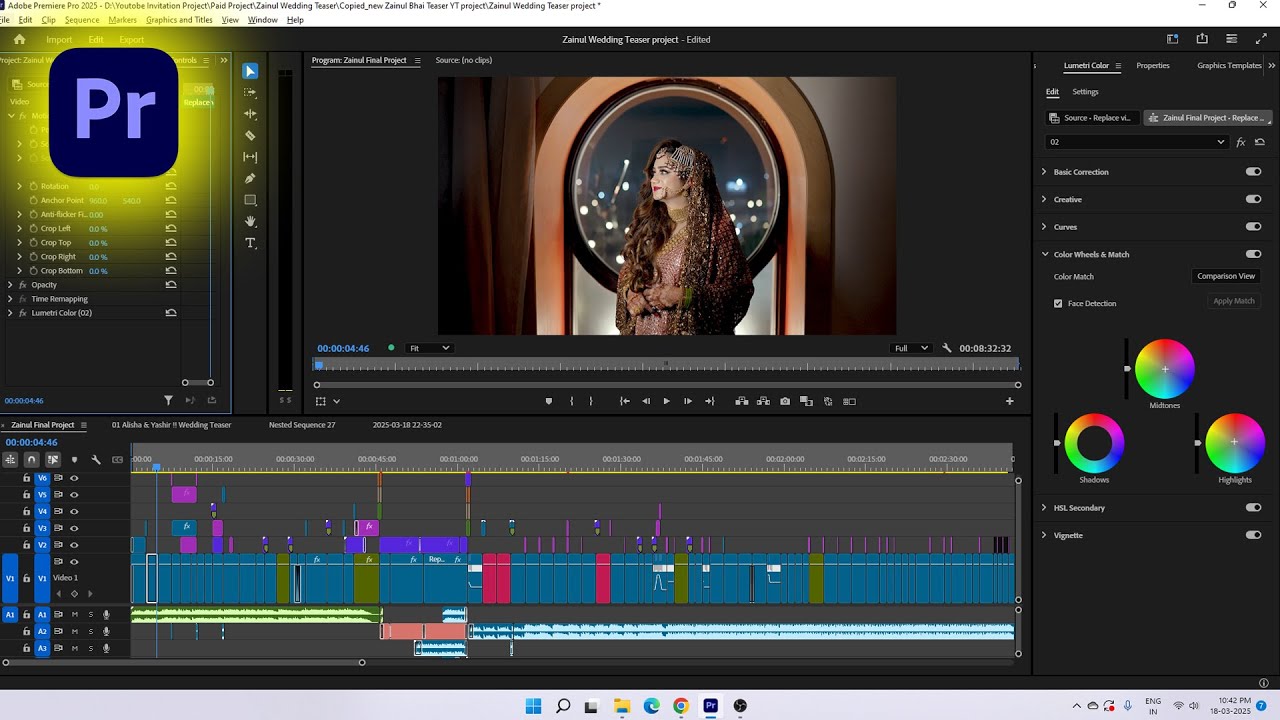
Task: Expand the HSL Secondary section
Action: 1044,508
